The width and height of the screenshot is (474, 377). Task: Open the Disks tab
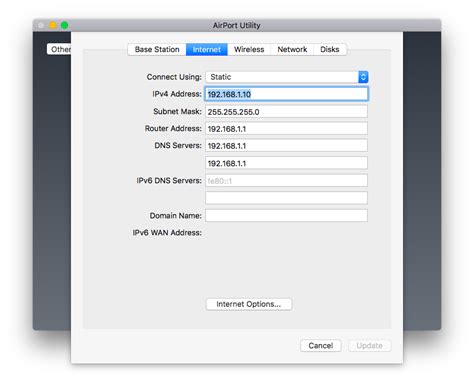point(330,50)
